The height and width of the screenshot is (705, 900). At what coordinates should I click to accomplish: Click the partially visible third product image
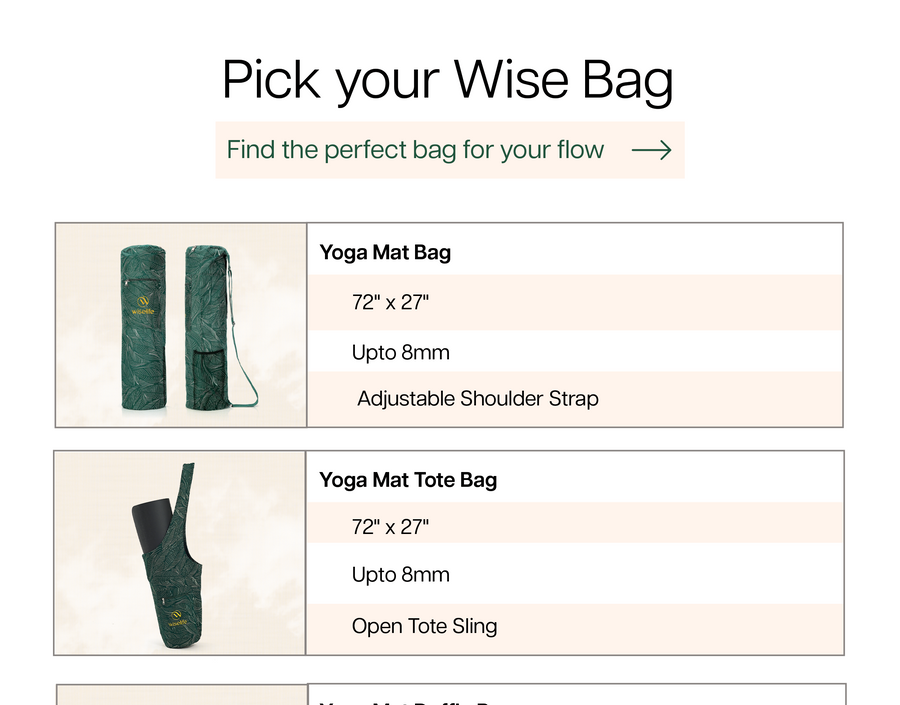[x=181, y=696]
